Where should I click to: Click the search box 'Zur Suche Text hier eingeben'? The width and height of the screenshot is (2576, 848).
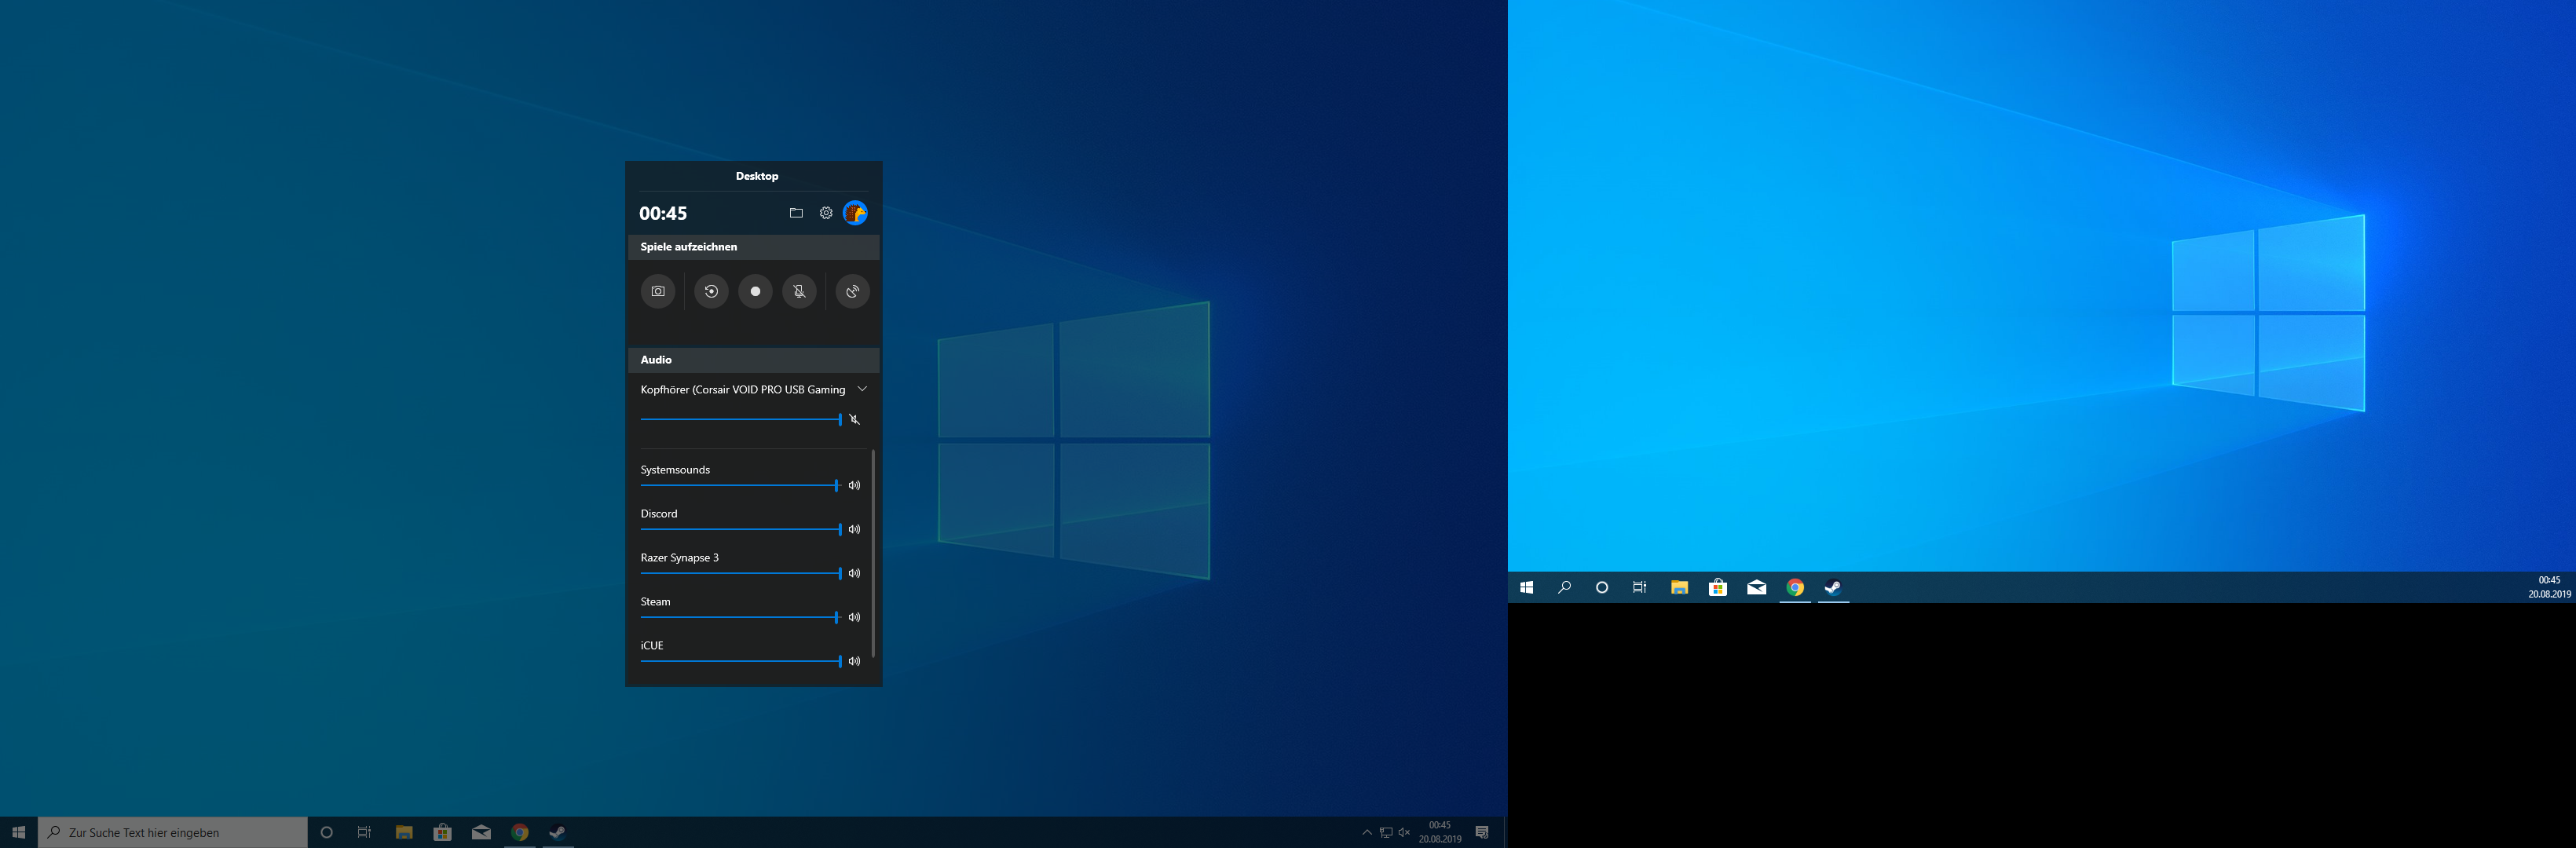(x=173, y=832)
